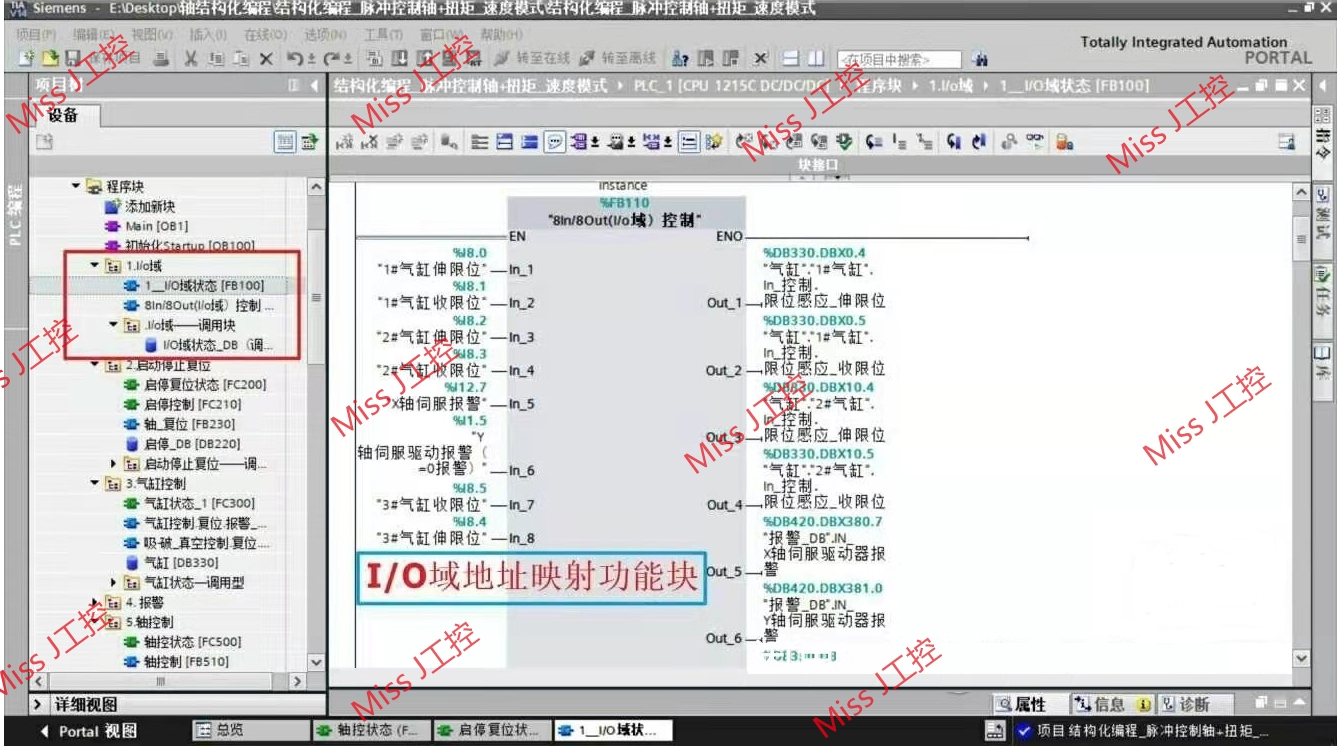Select I/O域状态_DB data block
1337x746 pixels.
tap(206, 345)
